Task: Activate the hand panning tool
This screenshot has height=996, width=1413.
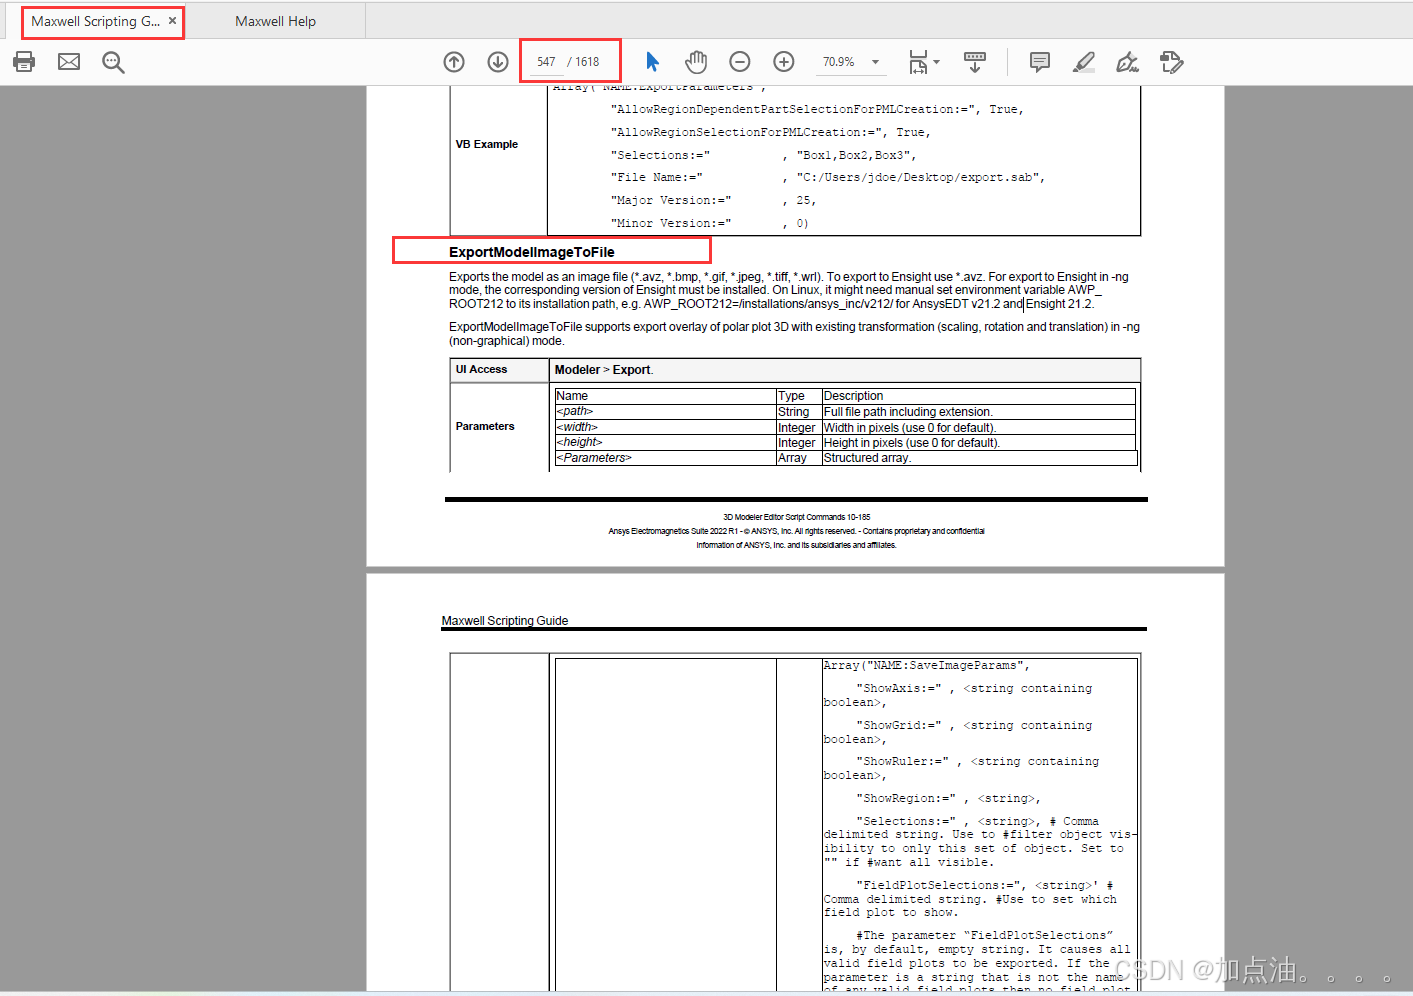Action: [x=696, y=62]
